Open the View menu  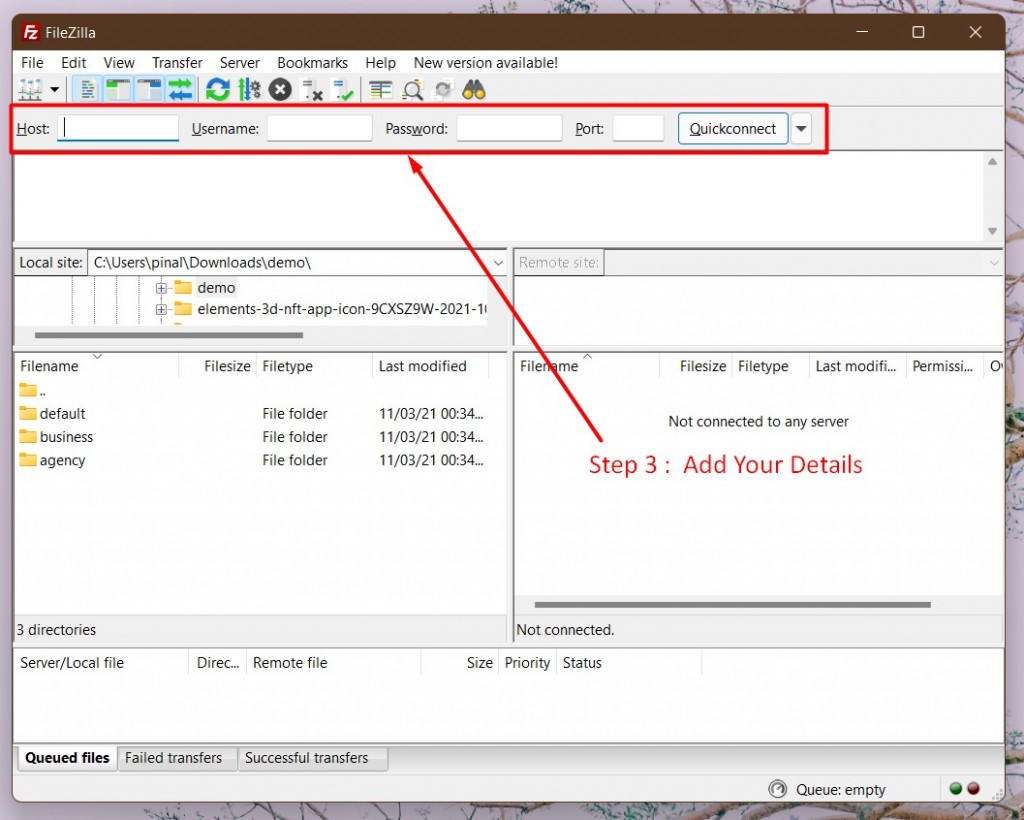click(x=119, y=63)
